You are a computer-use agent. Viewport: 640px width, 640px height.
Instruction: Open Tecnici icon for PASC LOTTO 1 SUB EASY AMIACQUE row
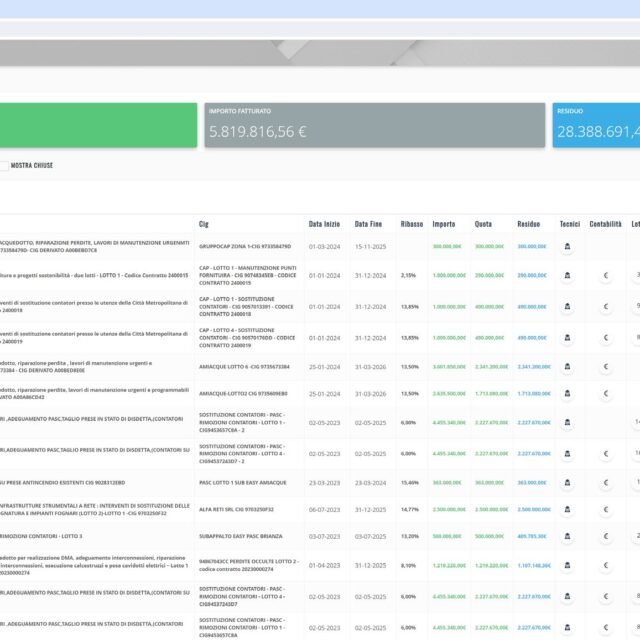click(x=567, y=482)
